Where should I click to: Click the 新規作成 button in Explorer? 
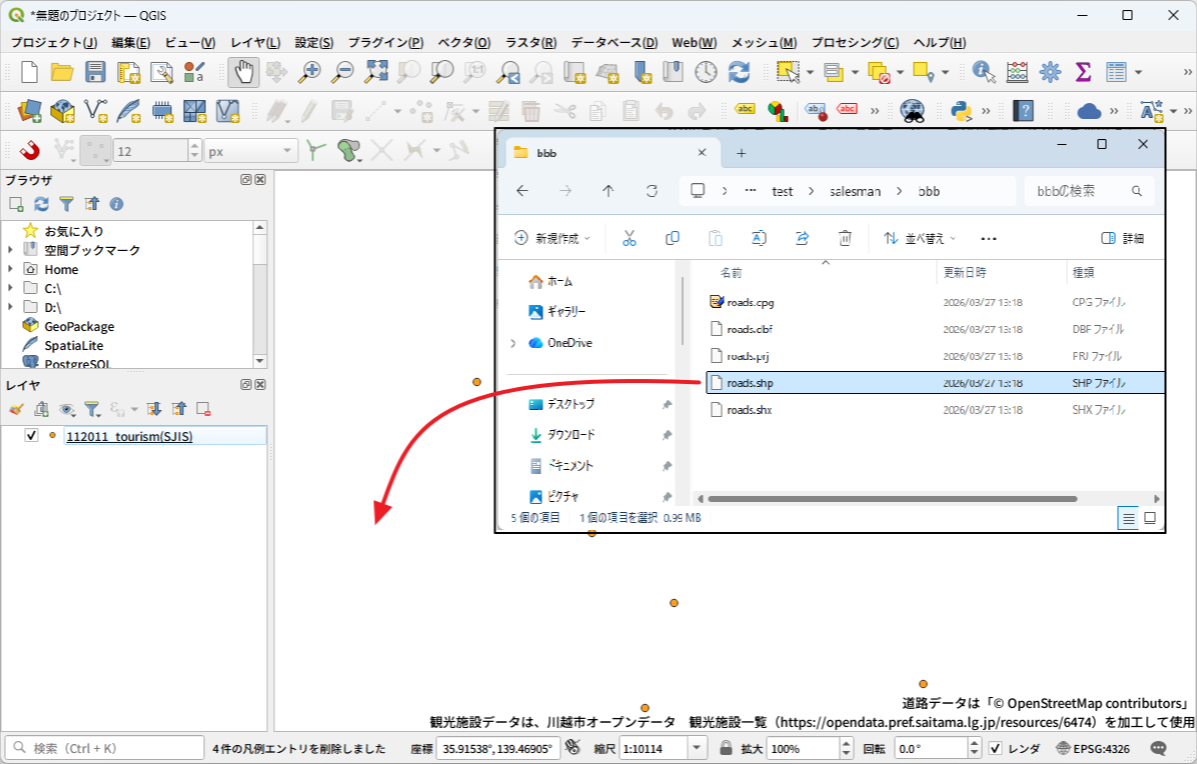pos(553,238)
